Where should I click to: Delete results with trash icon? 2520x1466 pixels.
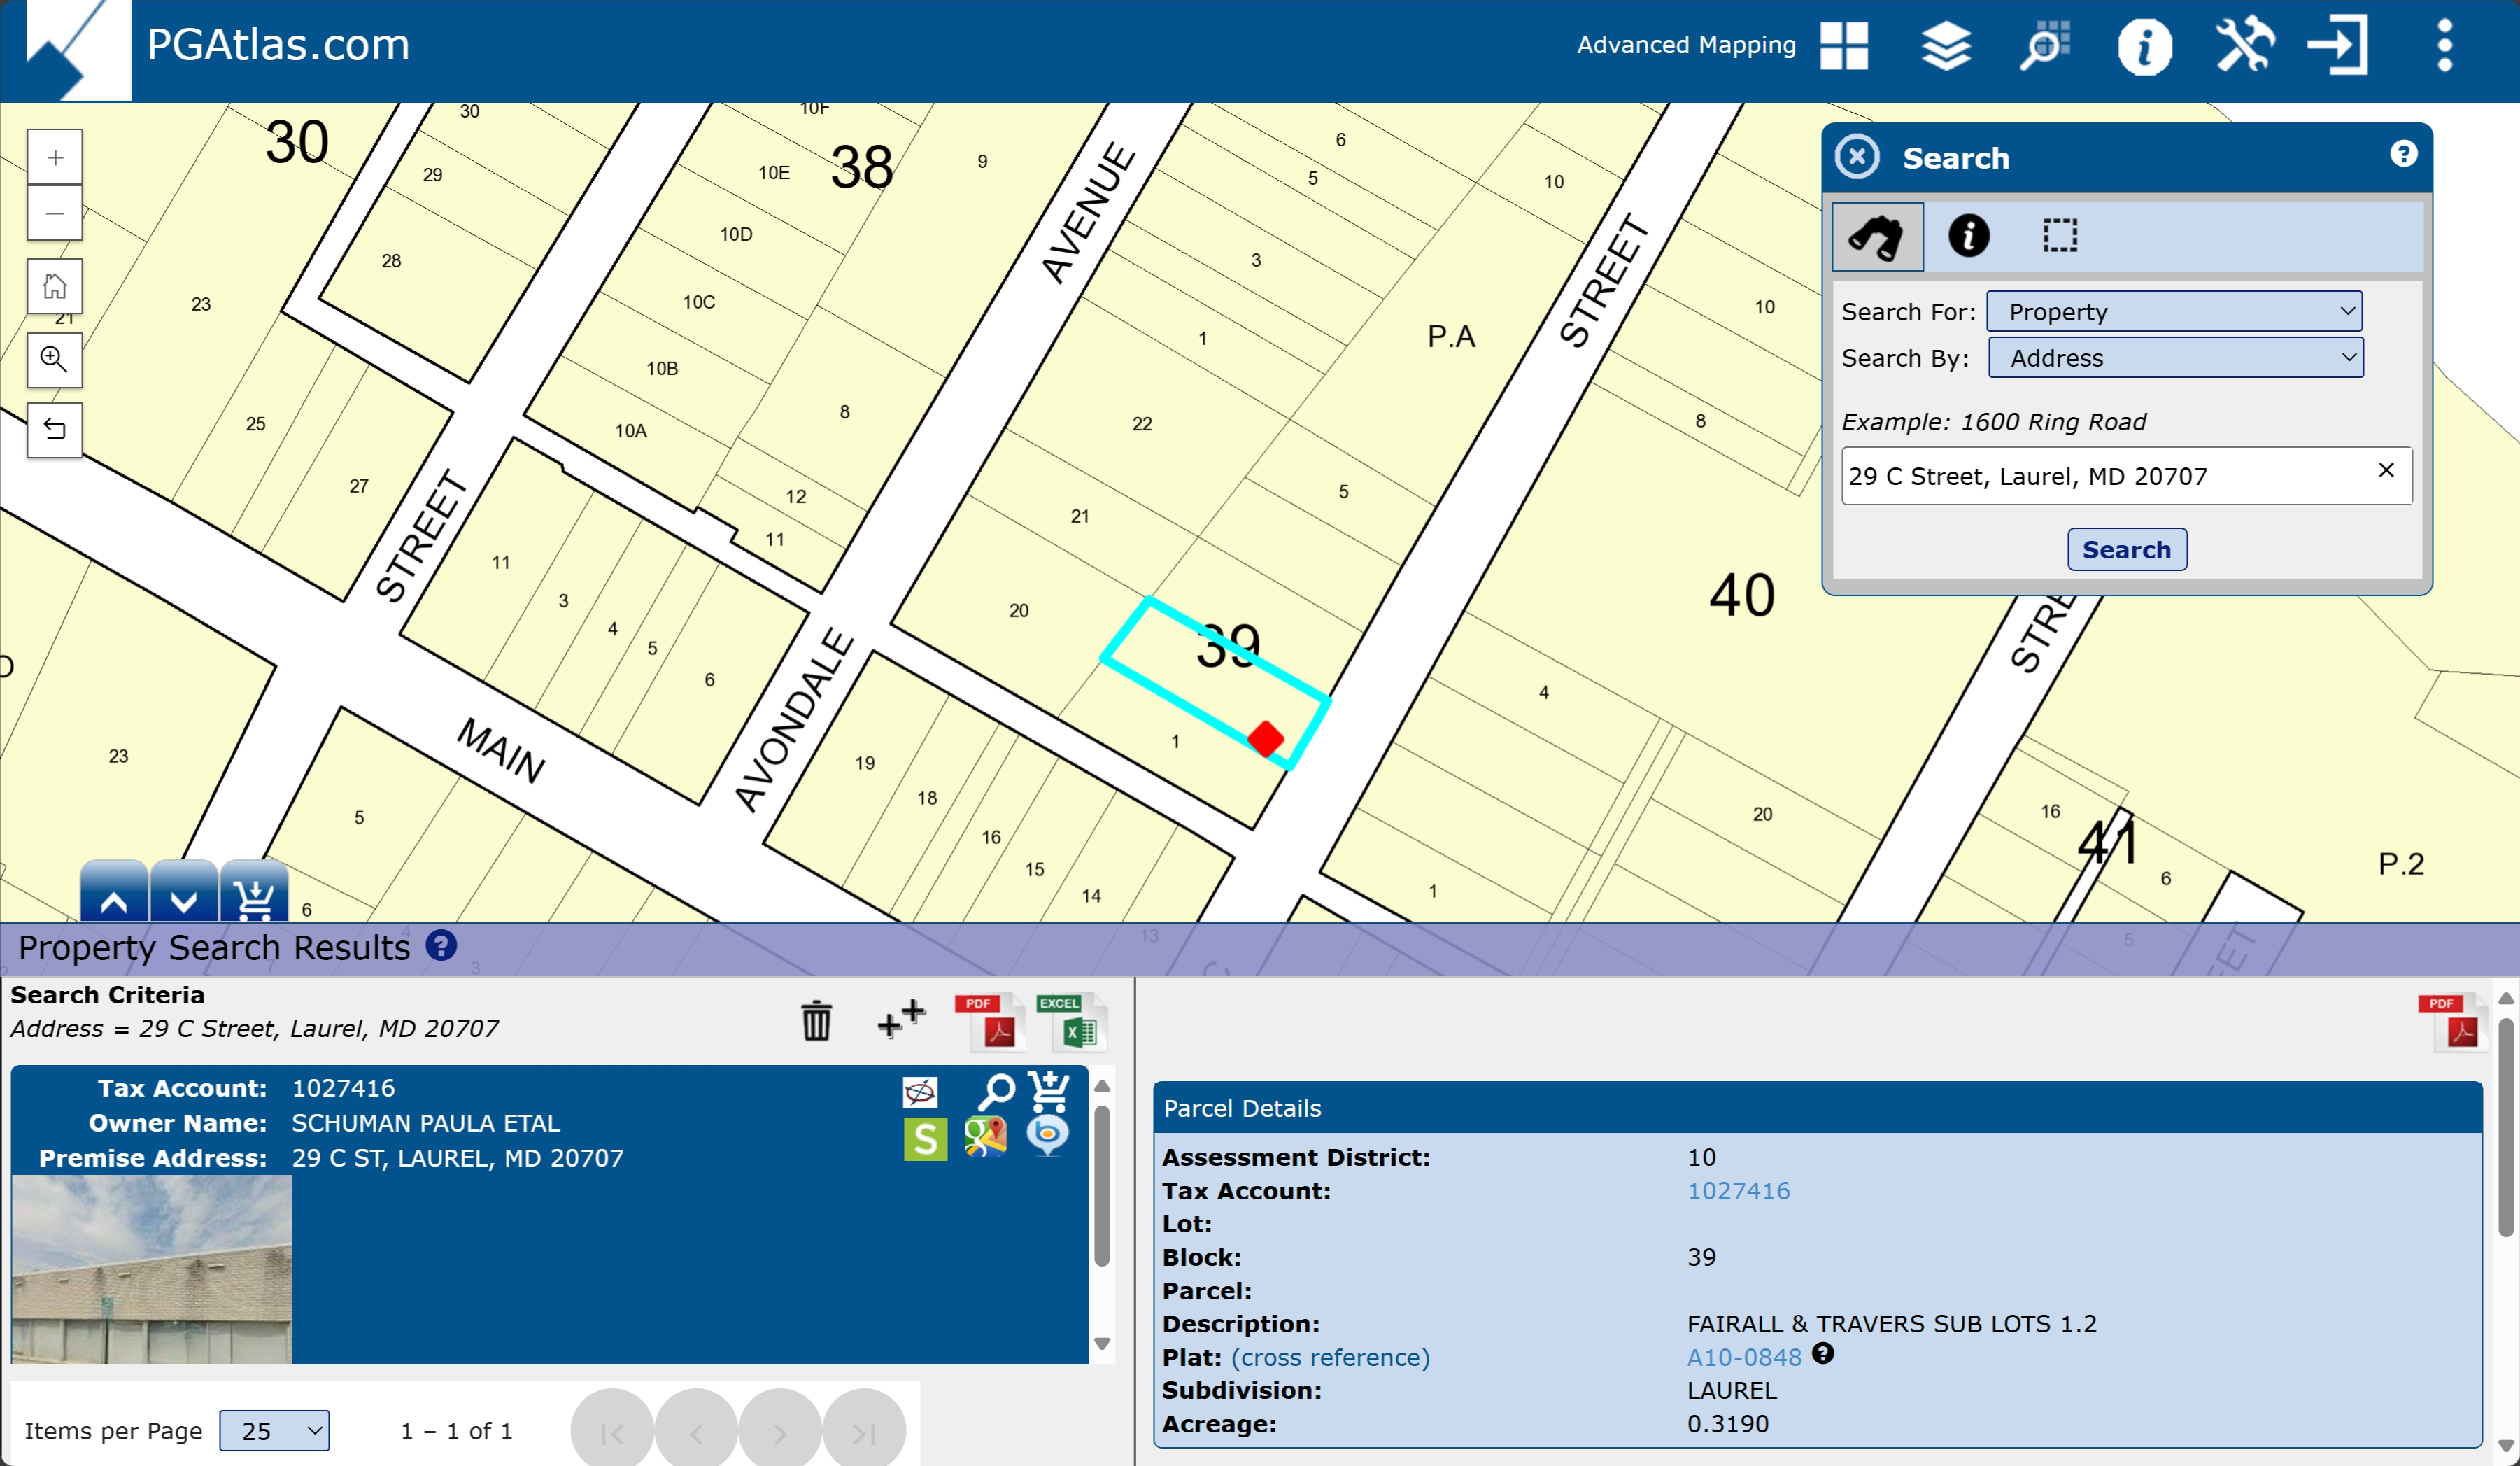[816, 1021]
